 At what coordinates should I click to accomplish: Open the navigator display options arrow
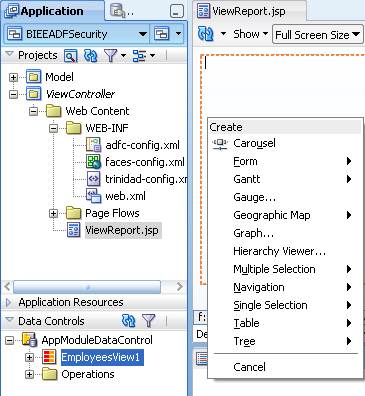(152, 56)
